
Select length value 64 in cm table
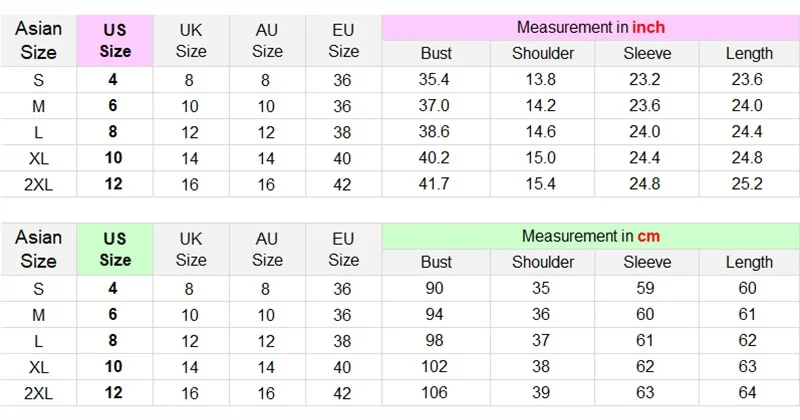point(749,392)
